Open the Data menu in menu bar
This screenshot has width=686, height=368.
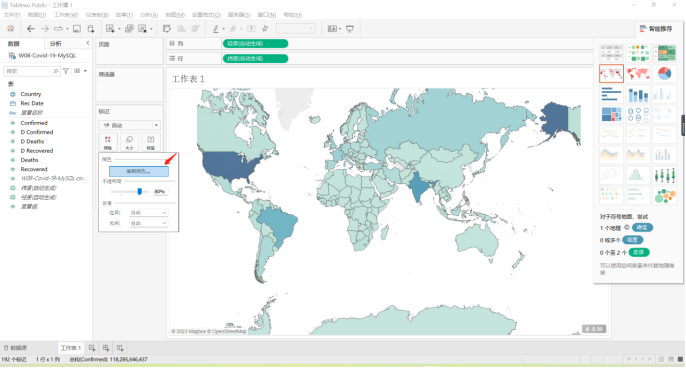37,15
